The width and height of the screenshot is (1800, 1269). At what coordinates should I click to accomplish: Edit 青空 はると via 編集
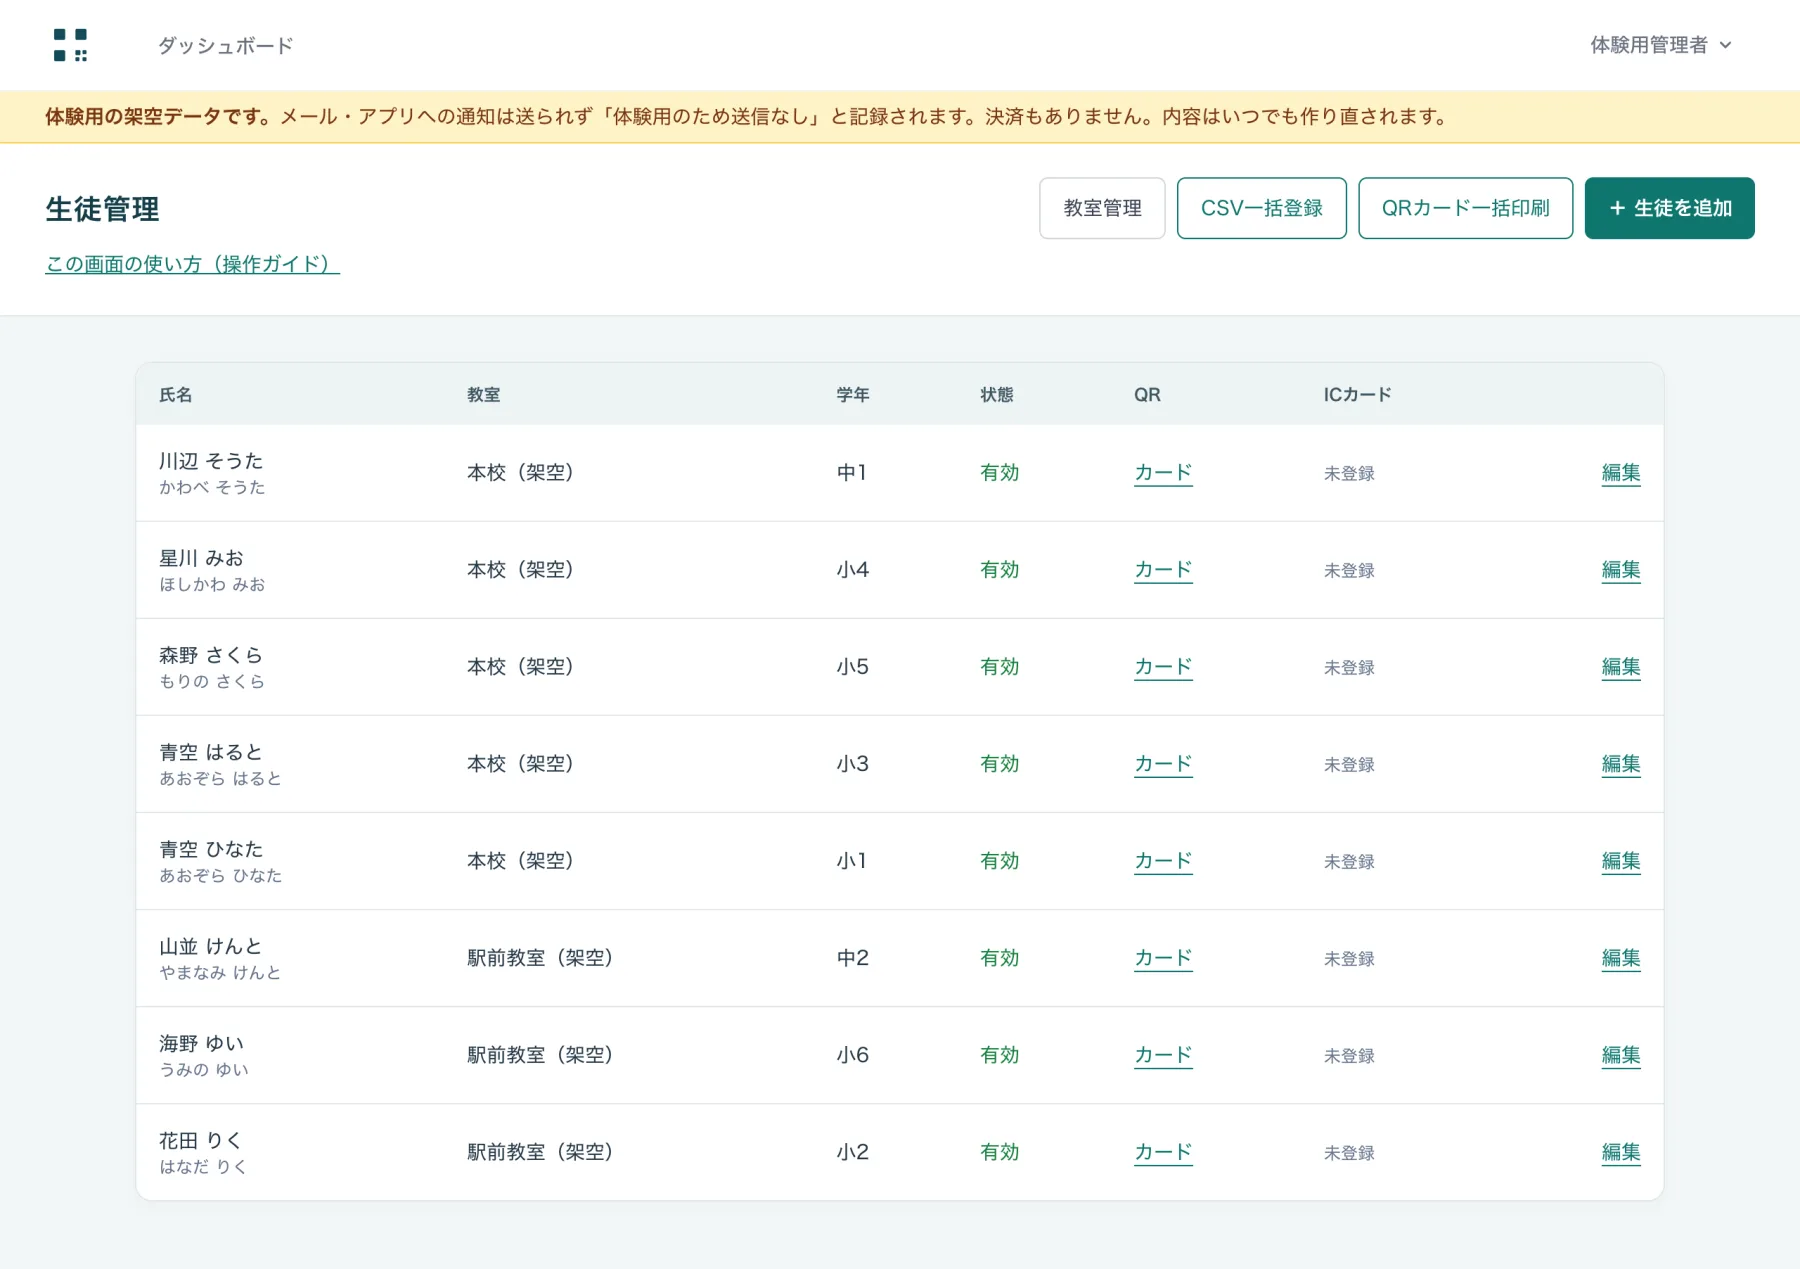click(1621, 763)
